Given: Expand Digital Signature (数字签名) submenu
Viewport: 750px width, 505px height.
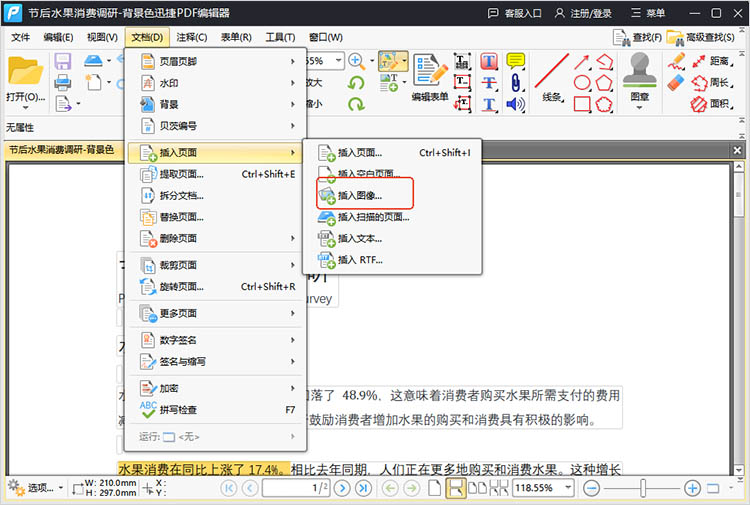Looking at the screenshot, I should (x=217, y=340).
